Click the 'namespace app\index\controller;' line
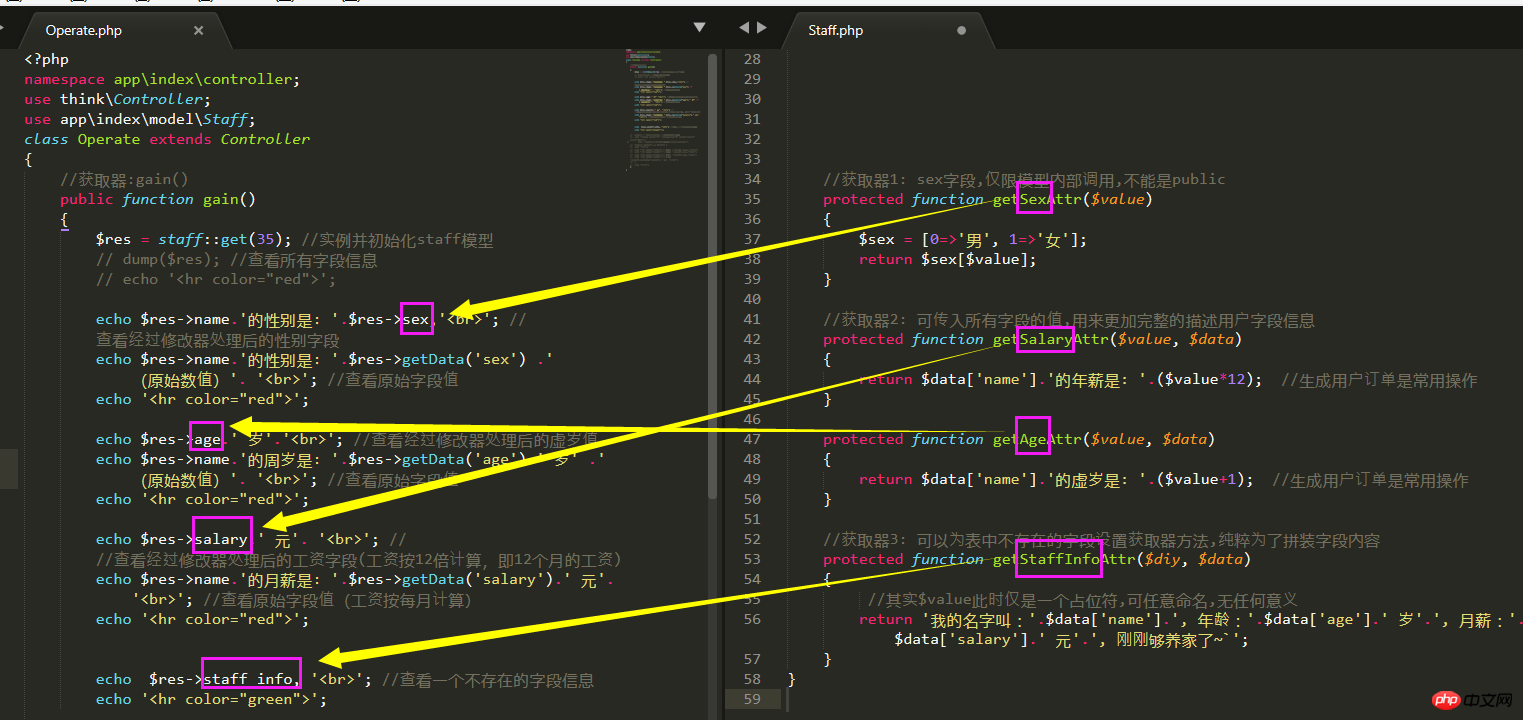The image size is (1523, 720). coord(161,79)
